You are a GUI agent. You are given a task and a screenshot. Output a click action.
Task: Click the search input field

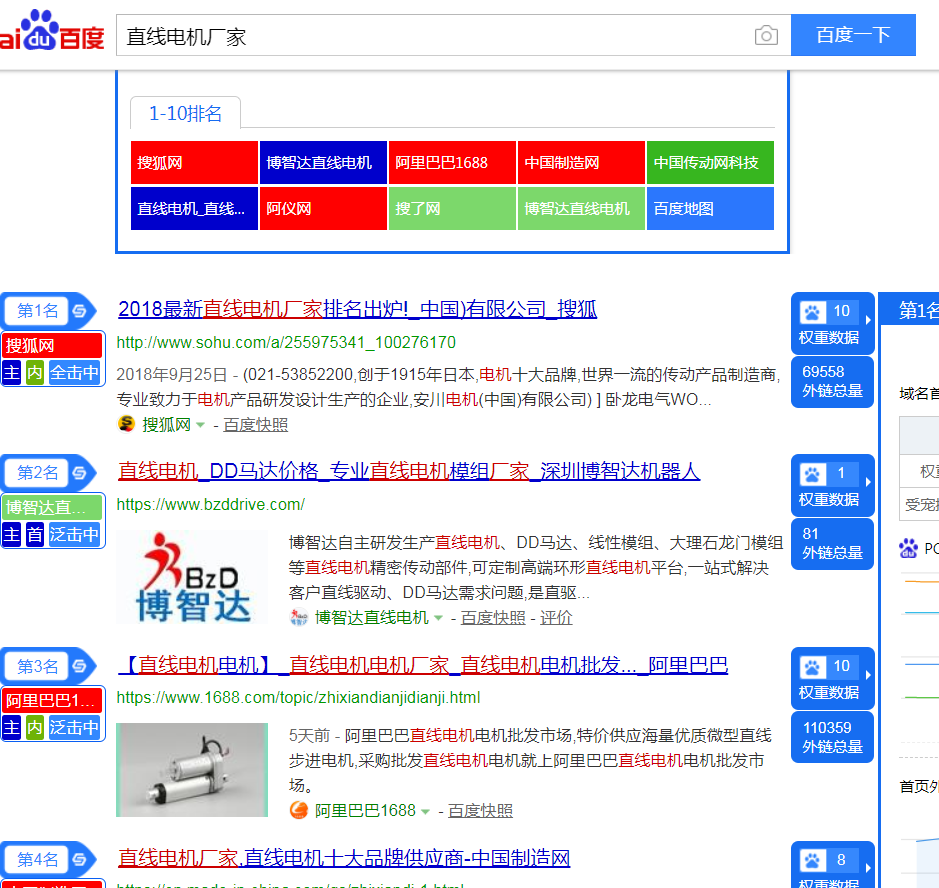(x=435, y=36)
